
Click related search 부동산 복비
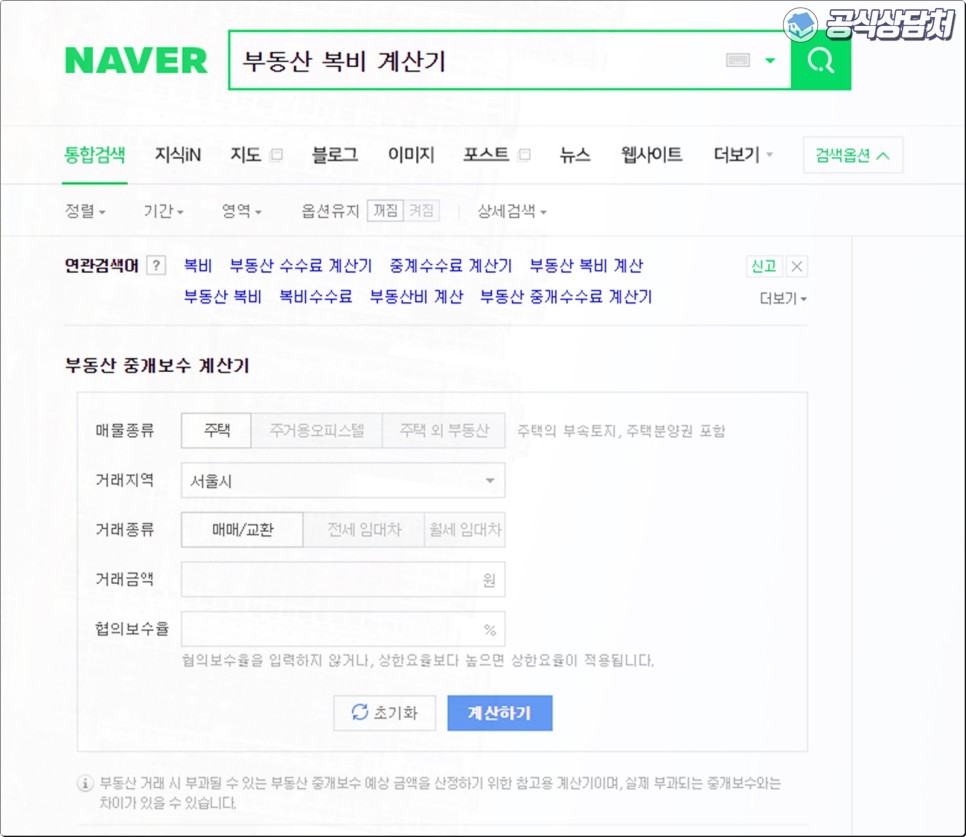click(x=222, y=296)
